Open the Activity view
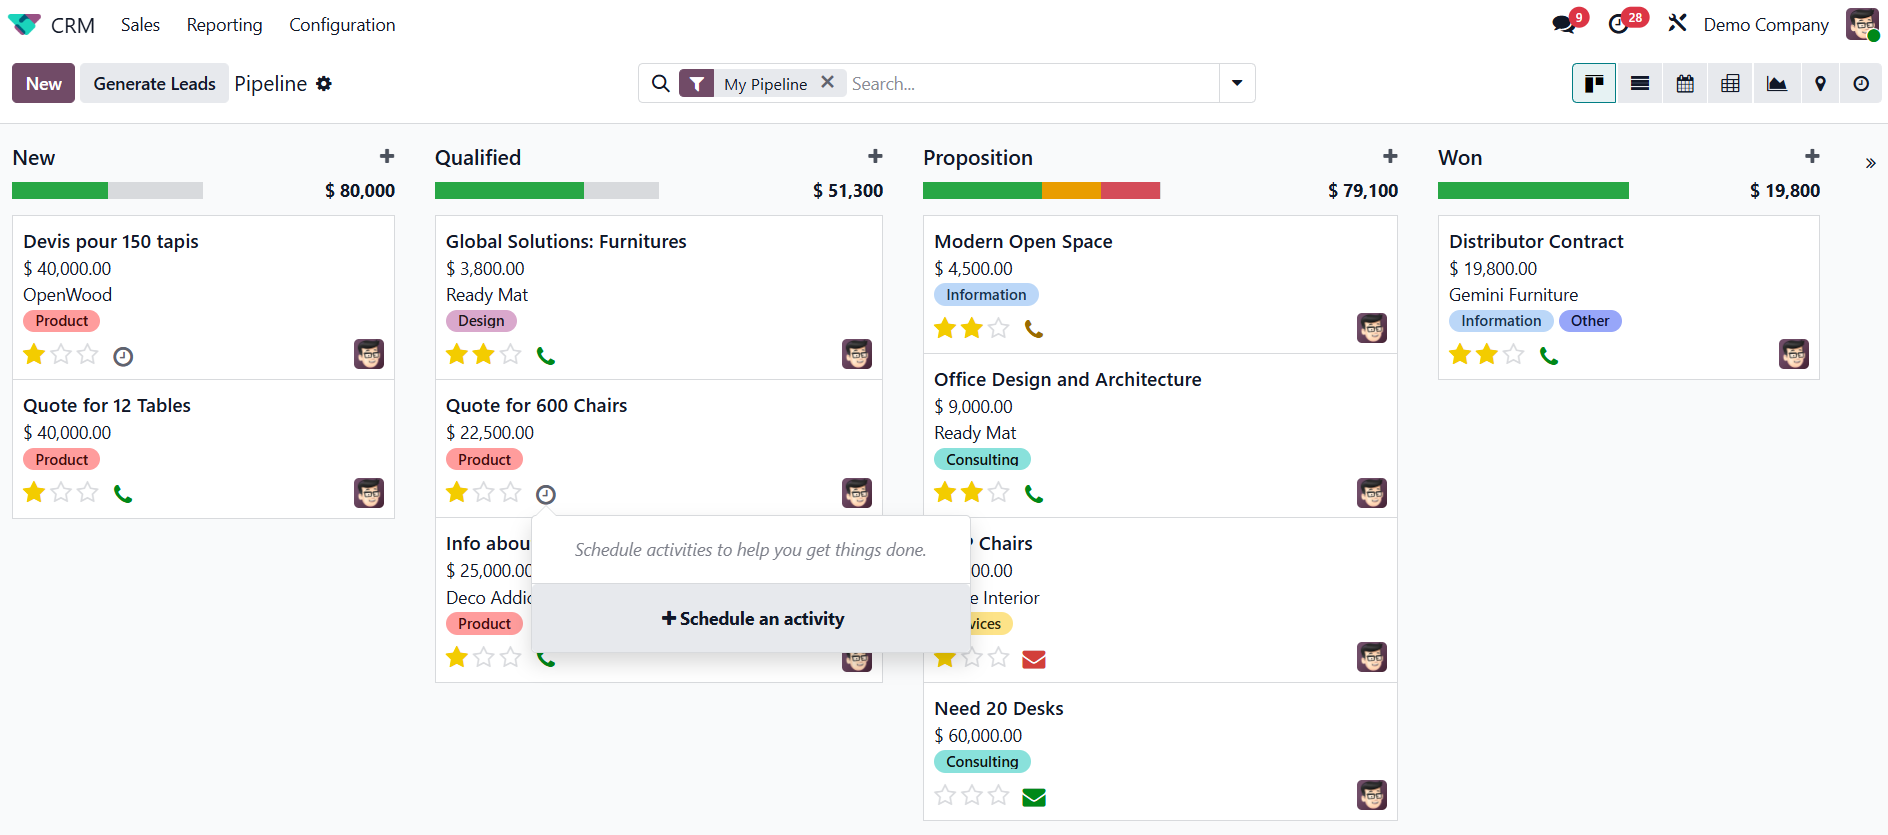 point(1861,83)
